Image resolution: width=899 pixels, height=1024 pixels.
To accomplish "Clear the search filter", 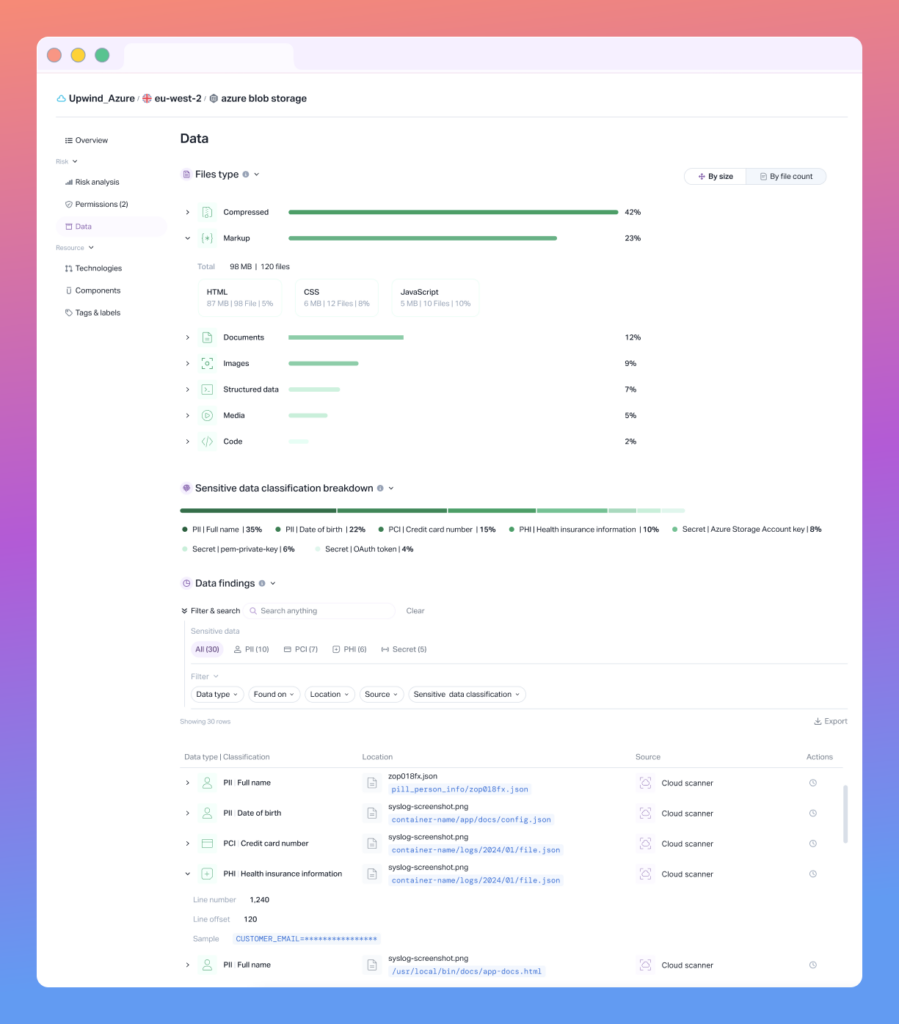I will click(415, 610).
